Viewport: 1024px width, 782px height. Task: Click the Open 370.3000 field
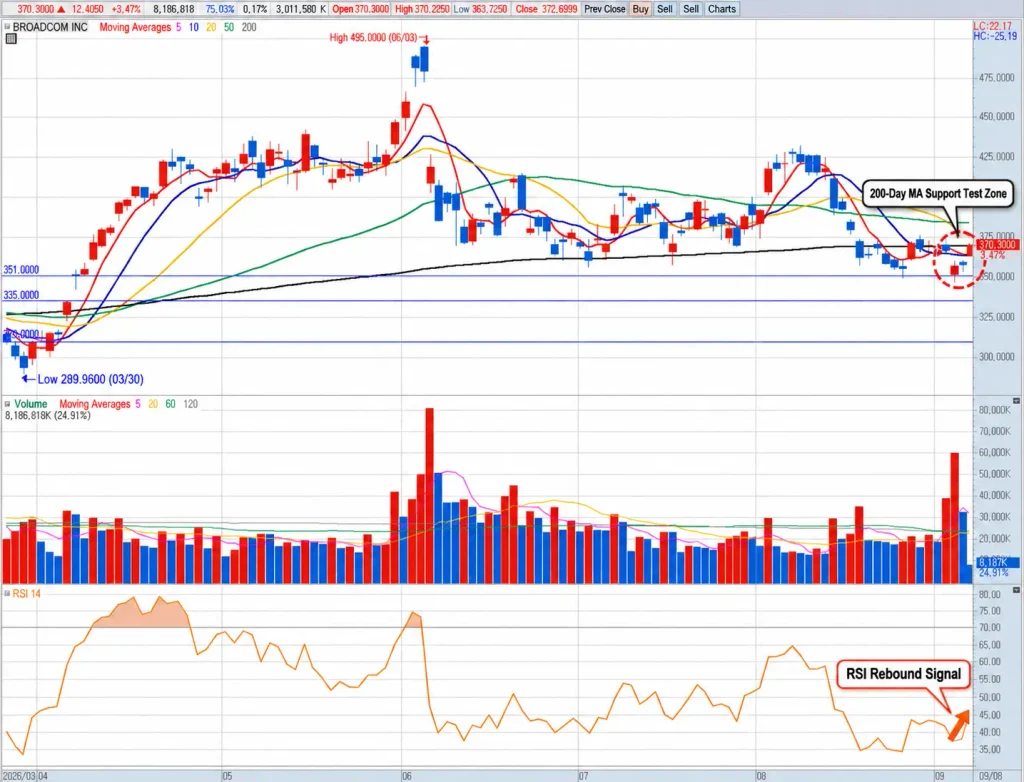click(x=360, y=9)
